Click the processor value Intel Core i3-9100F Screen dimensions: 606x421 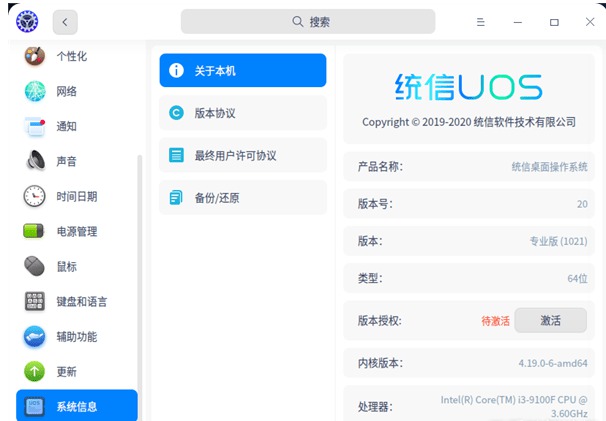514,406
